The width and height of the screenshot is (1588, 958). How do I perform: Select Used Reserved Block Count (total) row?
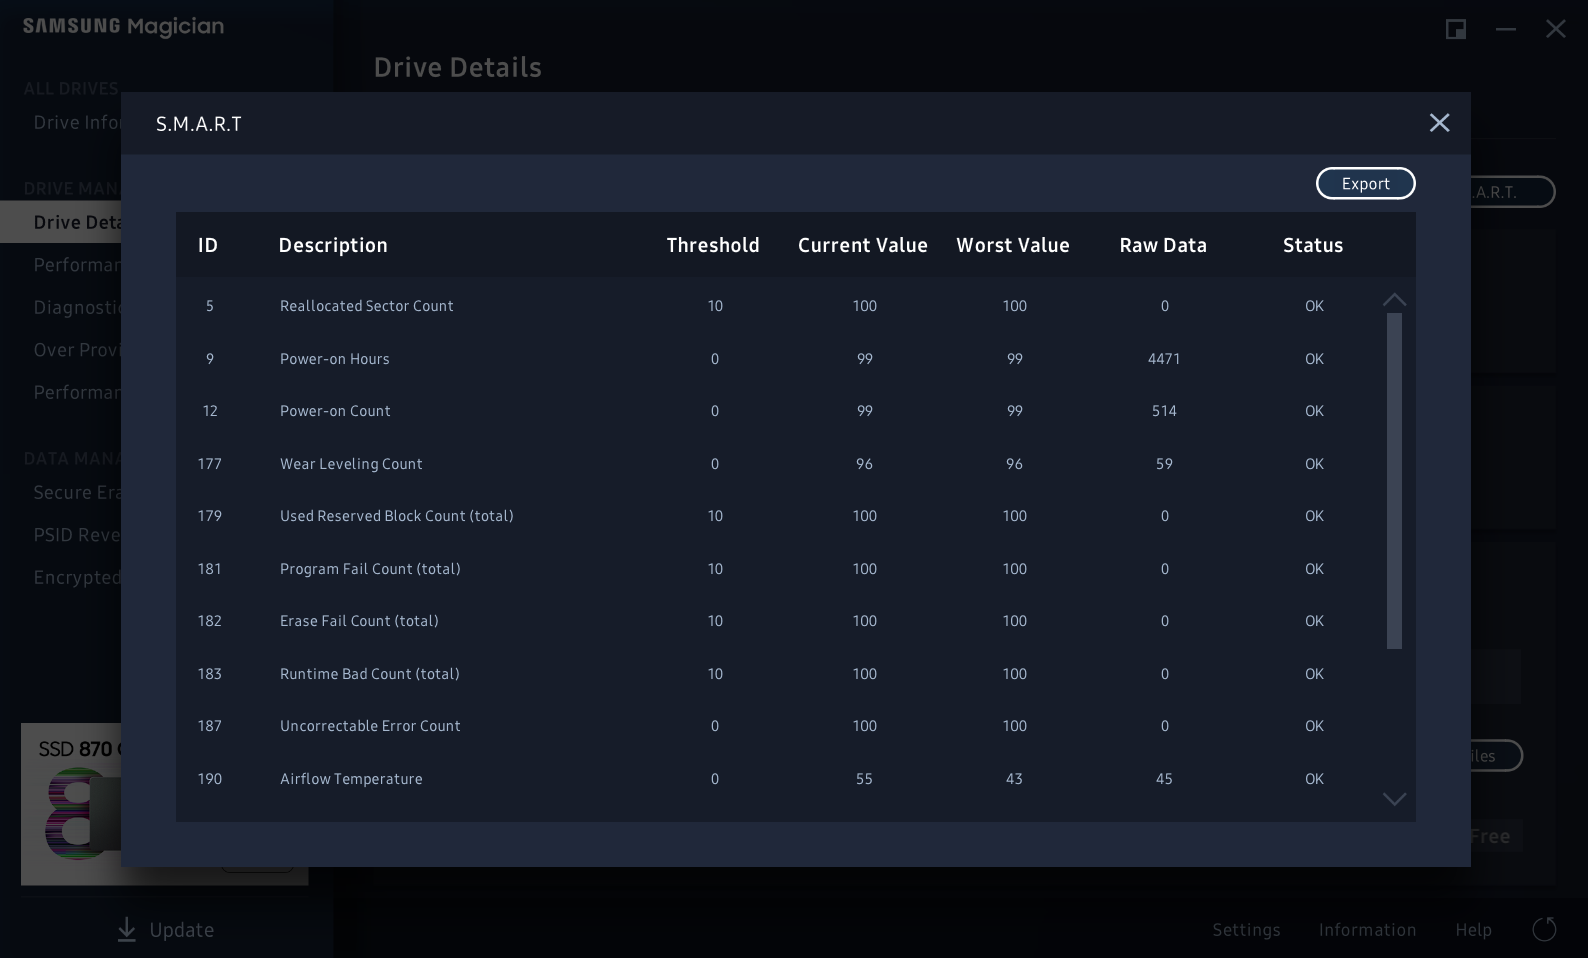778,516
